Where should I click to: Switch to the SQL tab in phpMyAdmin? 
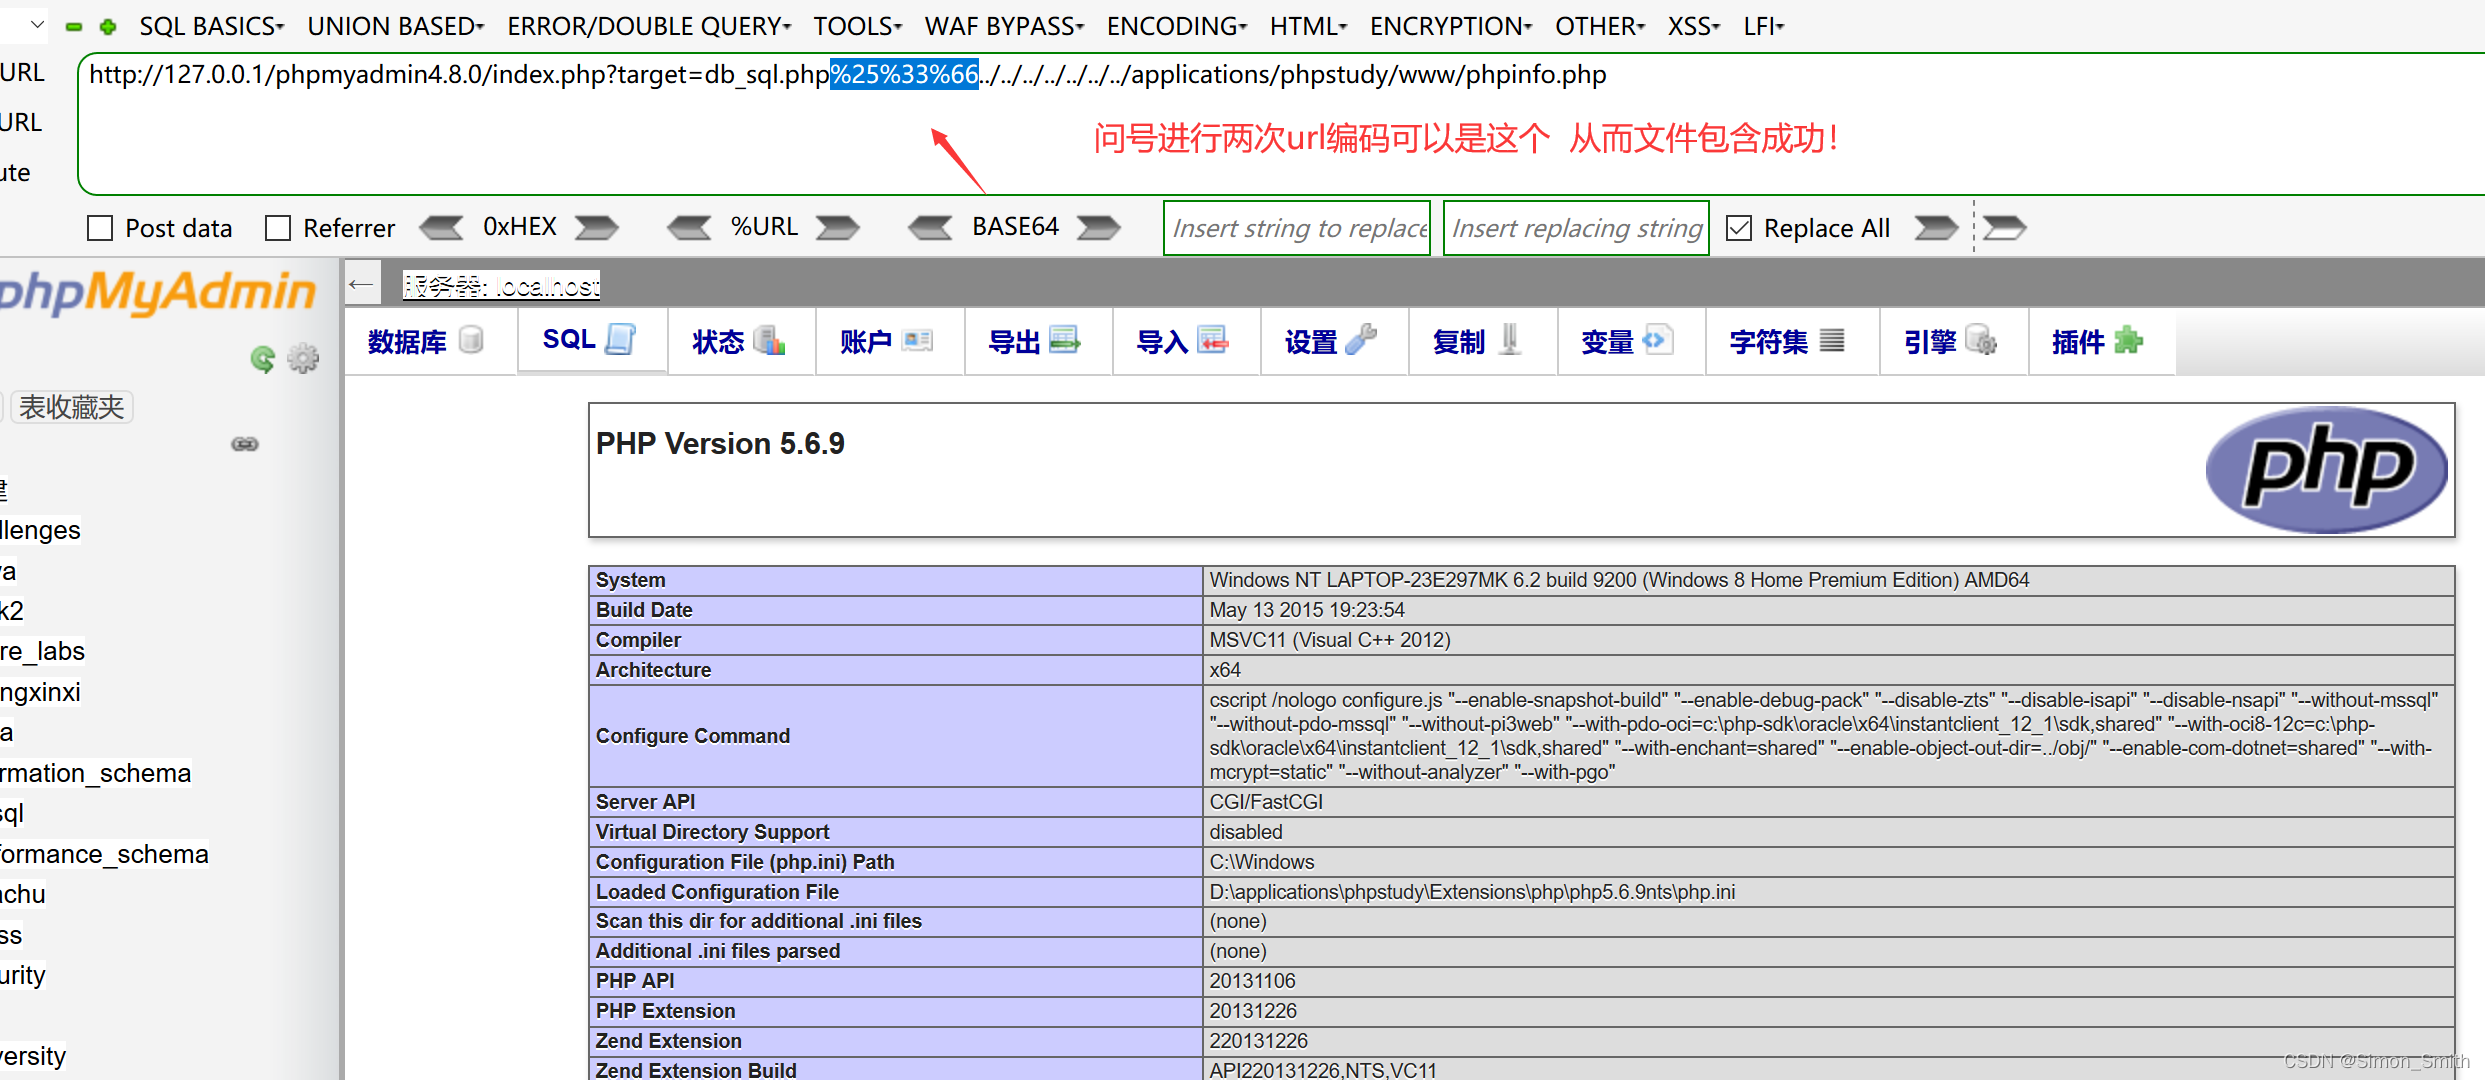(590, 341)
